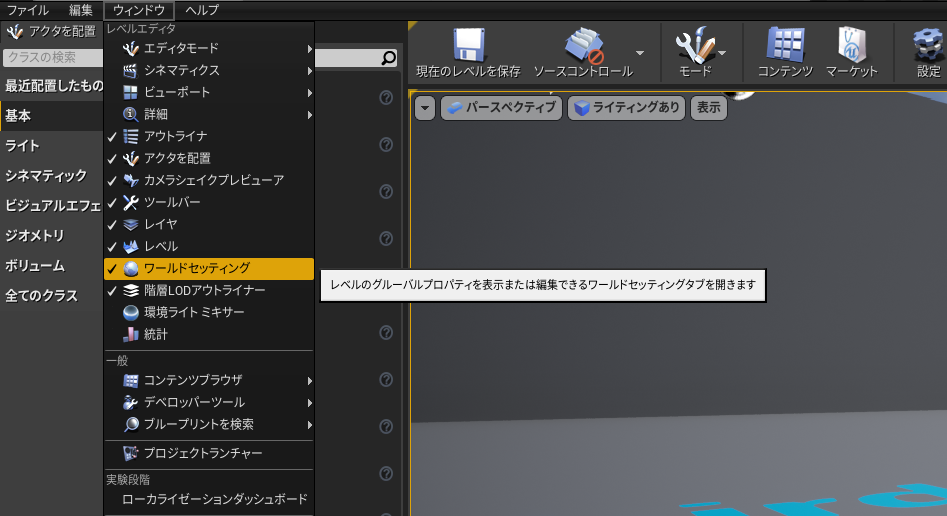947x516 pixels.
Task: Expand Editor Modes submenu arrow
Action: pyautogui.click(x=309, y=49)
